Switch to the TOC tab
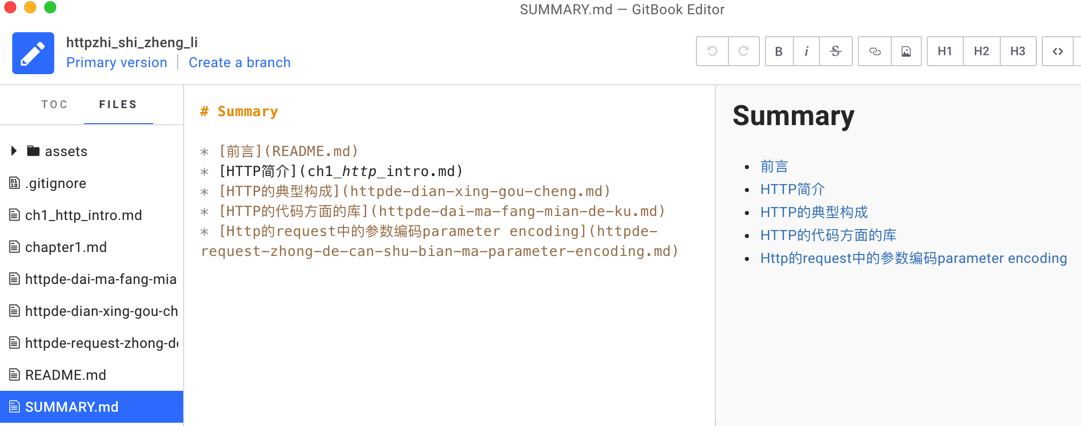1081x426 pixels. (55, 104)
